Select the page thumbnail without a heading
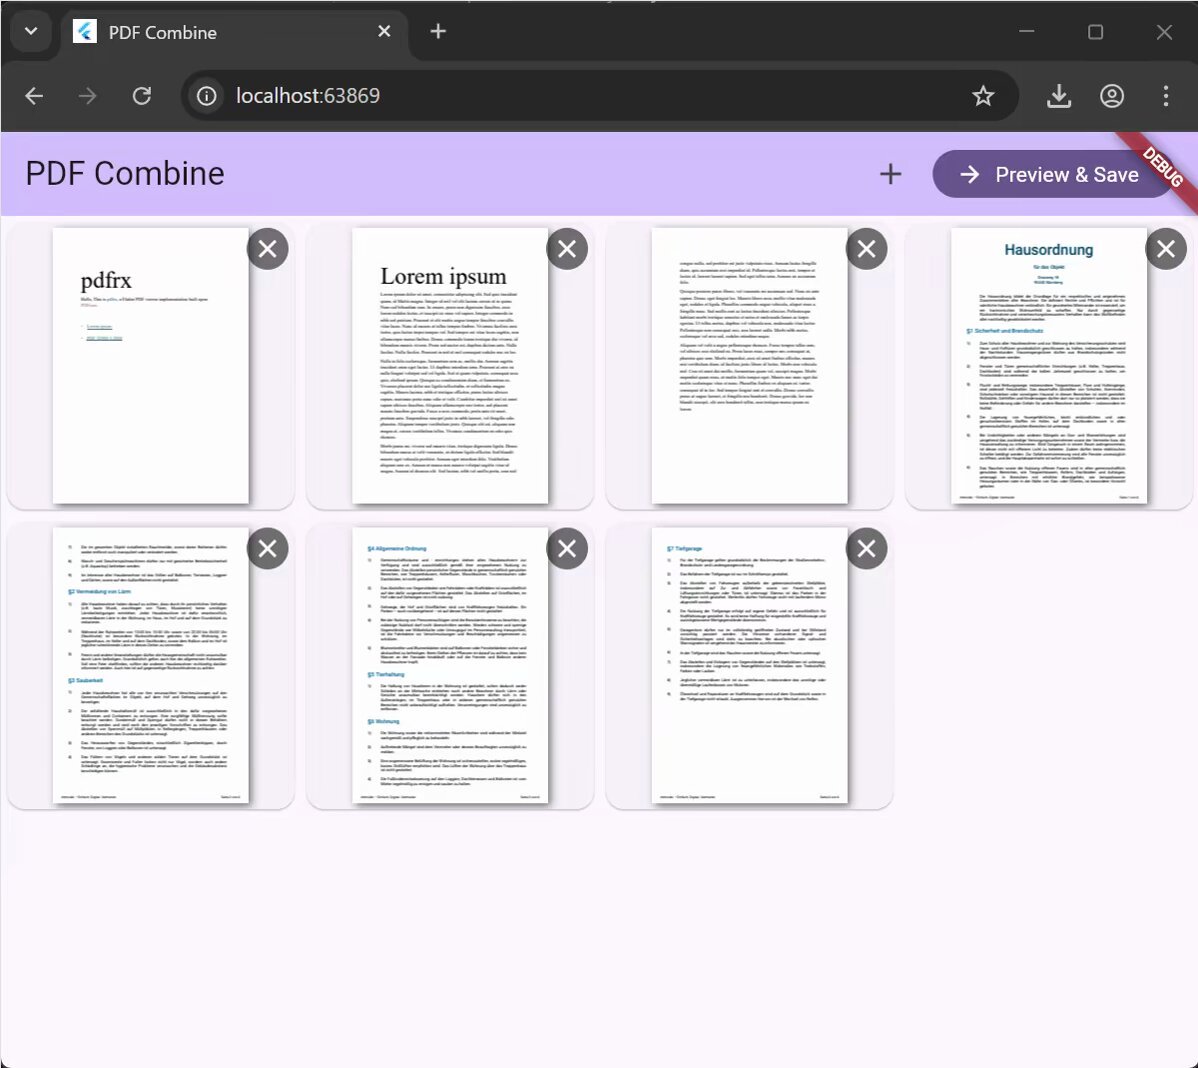 (750, 366)
